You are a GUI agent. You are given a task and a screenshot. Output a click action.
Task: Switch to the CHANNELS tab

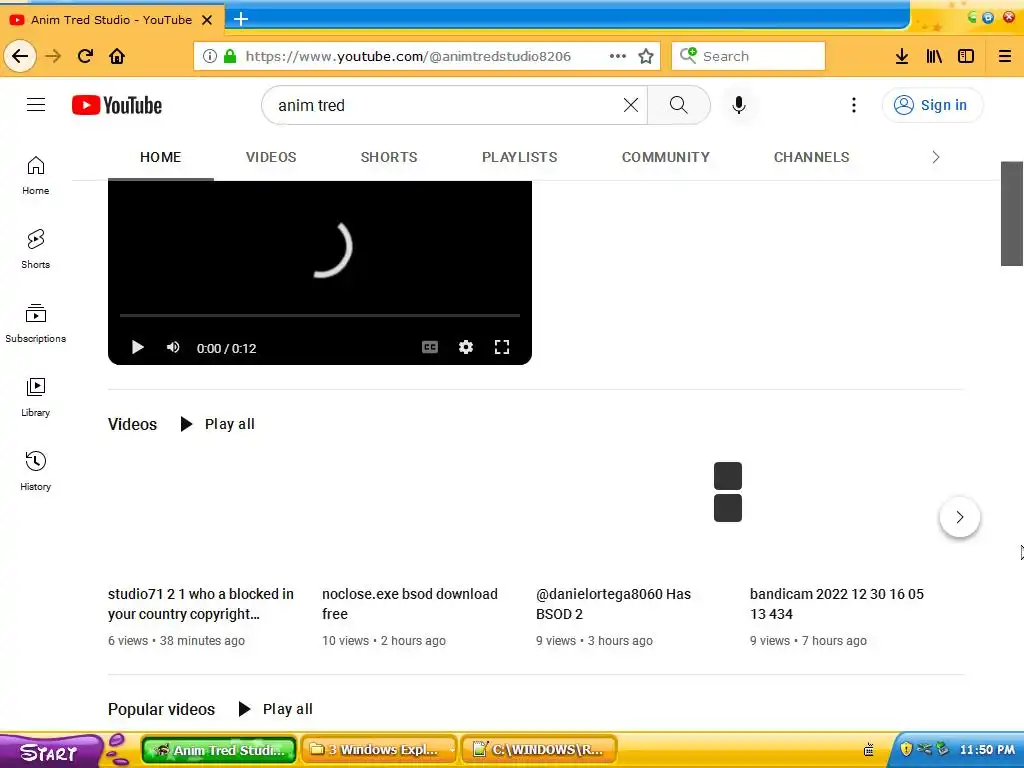[x=811, y=157]
